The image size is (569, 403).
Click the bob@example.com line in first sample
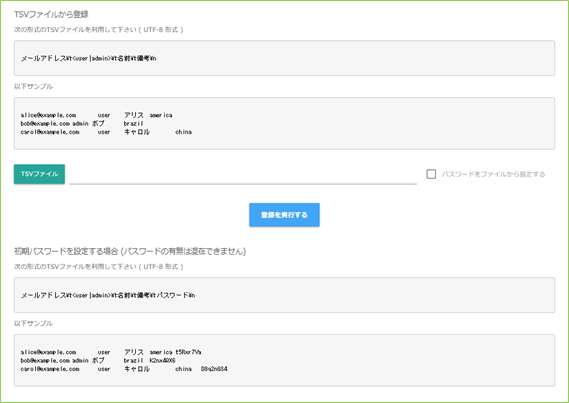(82, 123)
